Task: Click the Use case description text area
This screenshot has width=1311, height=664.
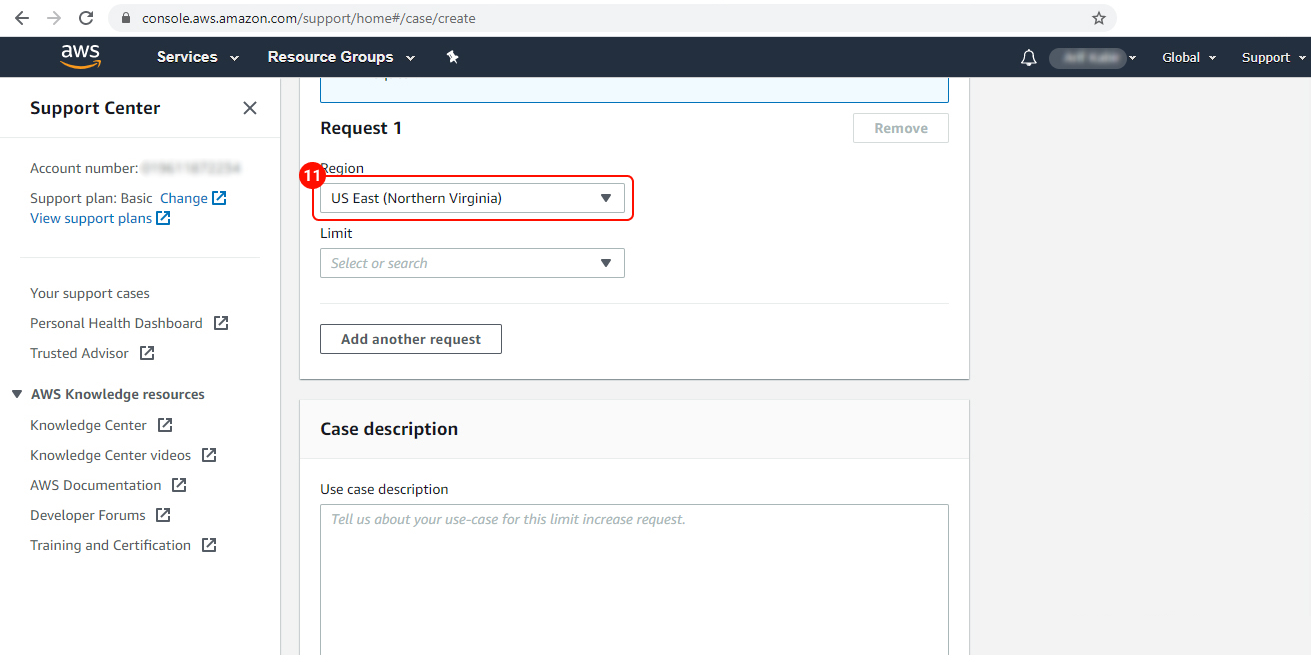Action: tap(634, 580)
